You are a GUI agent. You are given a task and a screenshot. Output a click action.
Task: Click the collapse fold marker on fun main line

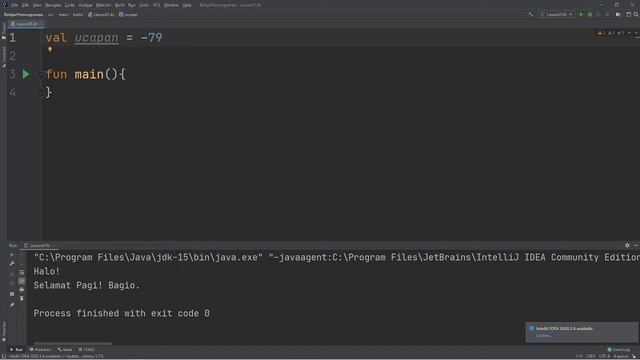click(x=40, y=74)
